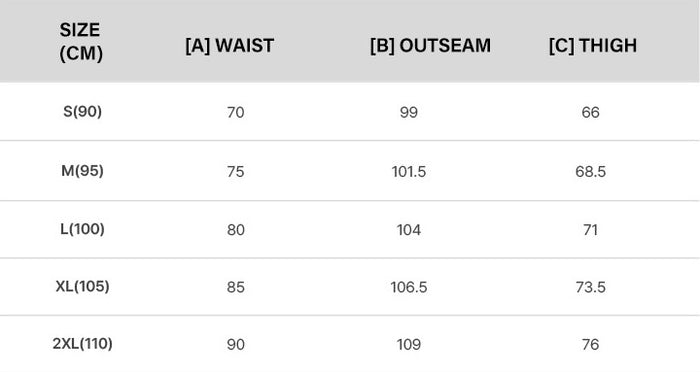Click the SIZE (CM) column header

point(81,42)
